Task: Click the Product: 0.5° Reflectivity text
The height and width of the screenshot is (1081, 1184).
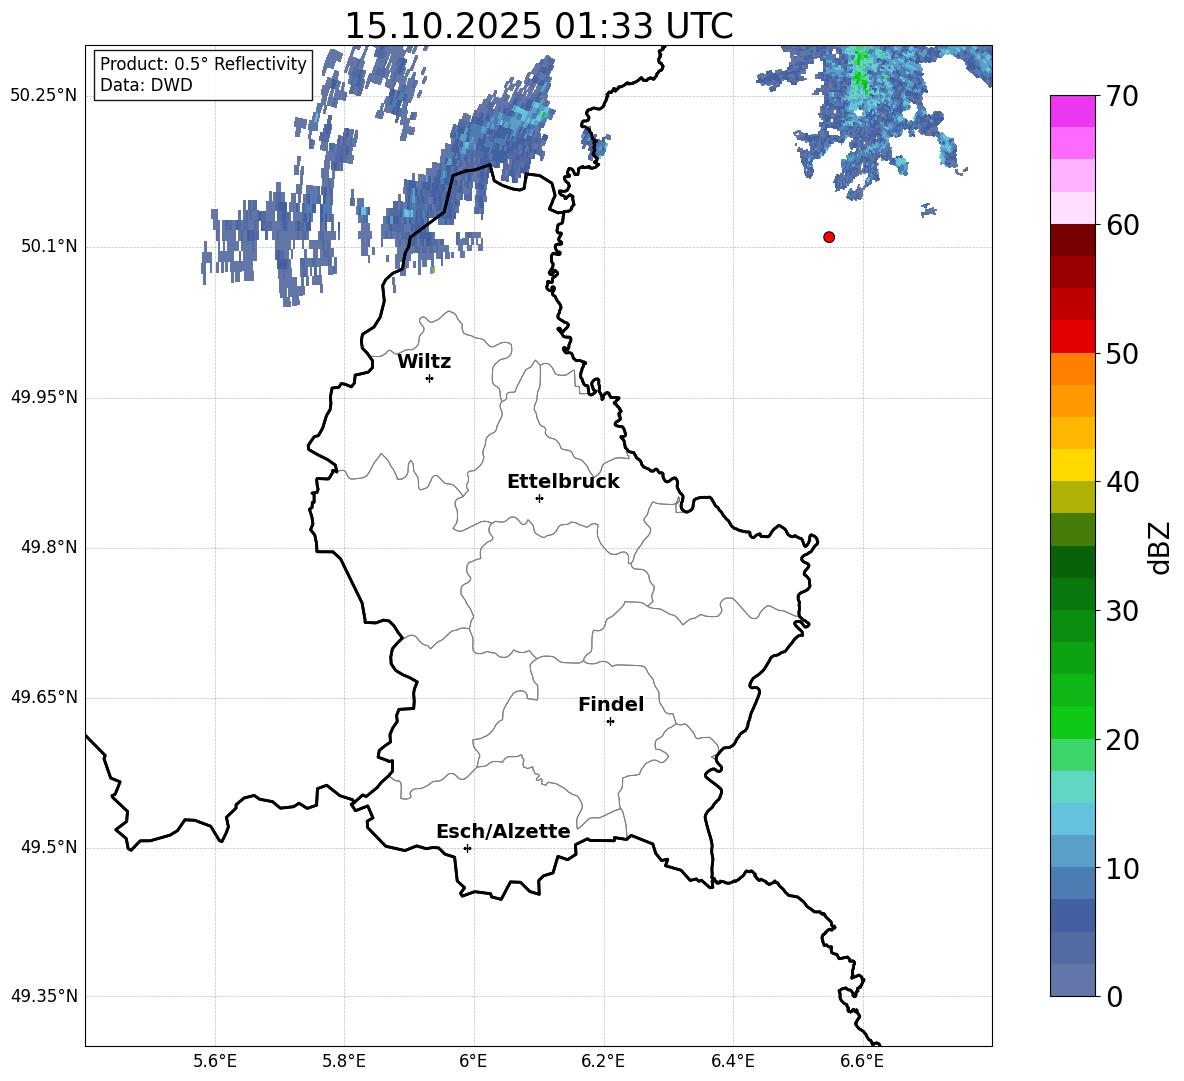Action: coord(203,63)
